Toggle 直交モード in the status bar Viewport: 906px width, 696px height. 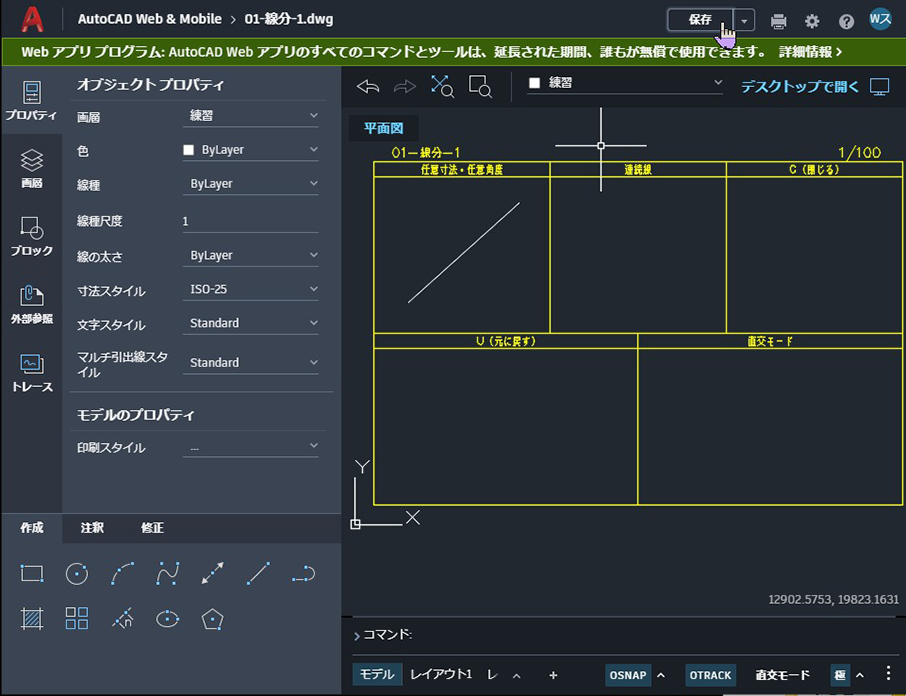782,675
